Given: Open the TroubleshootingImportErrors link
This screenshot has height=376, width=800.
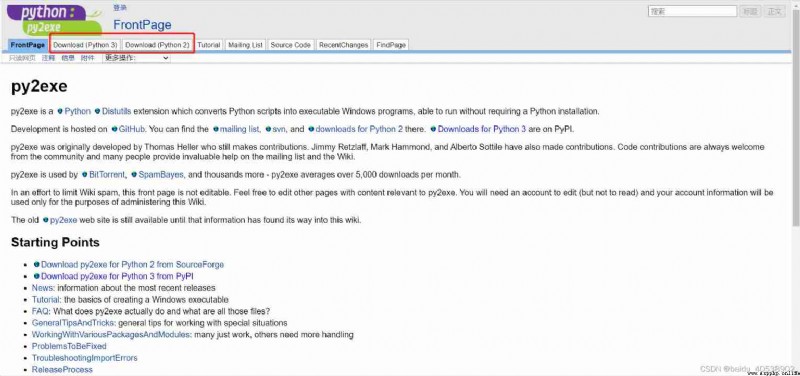Looking at the screenshot, I should coord(85,358).
